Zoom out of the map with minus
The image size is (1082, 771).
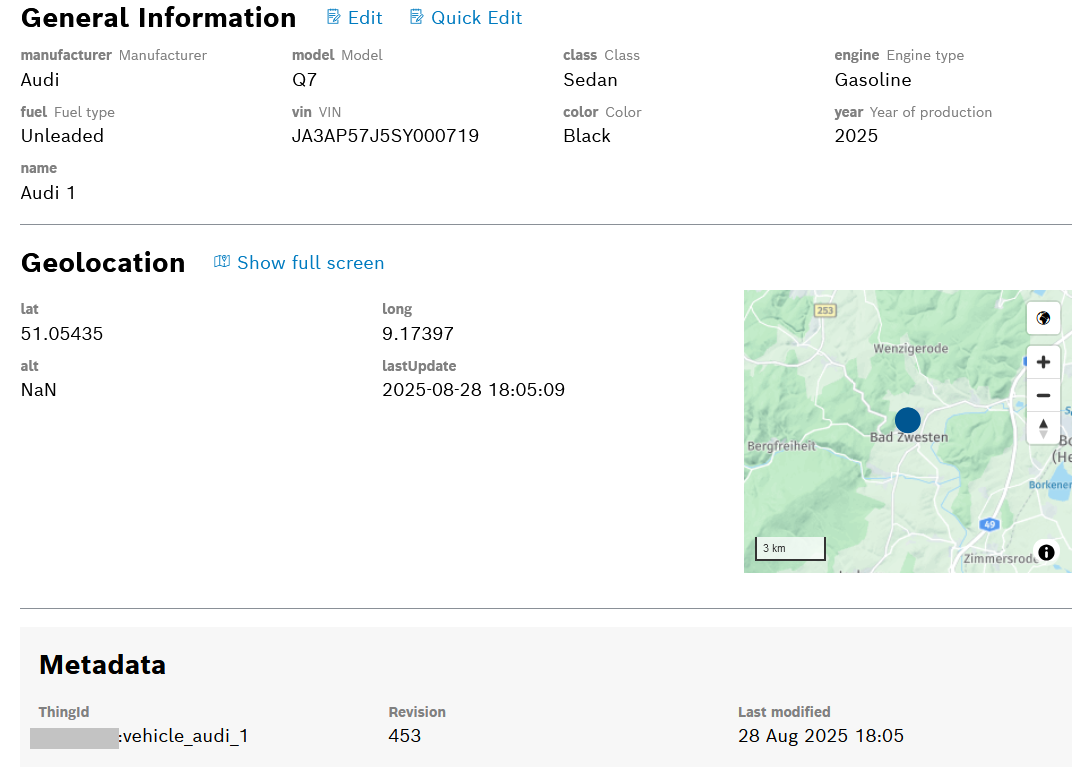coord(1043,395)
